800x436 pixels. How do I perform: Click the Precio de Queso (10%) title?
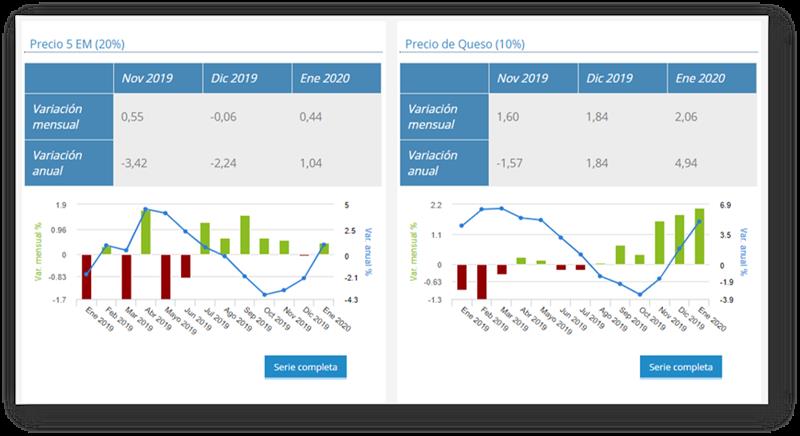tap(465, 44)
